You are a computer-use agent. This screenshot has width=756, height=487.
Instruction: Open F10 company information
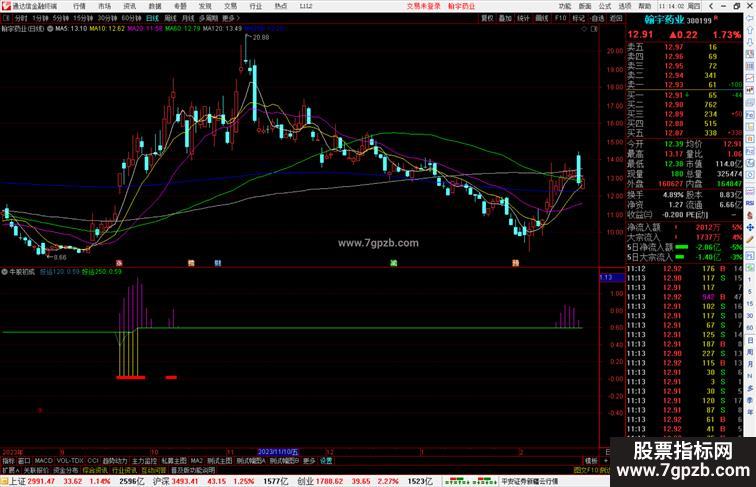pos(560,18)
